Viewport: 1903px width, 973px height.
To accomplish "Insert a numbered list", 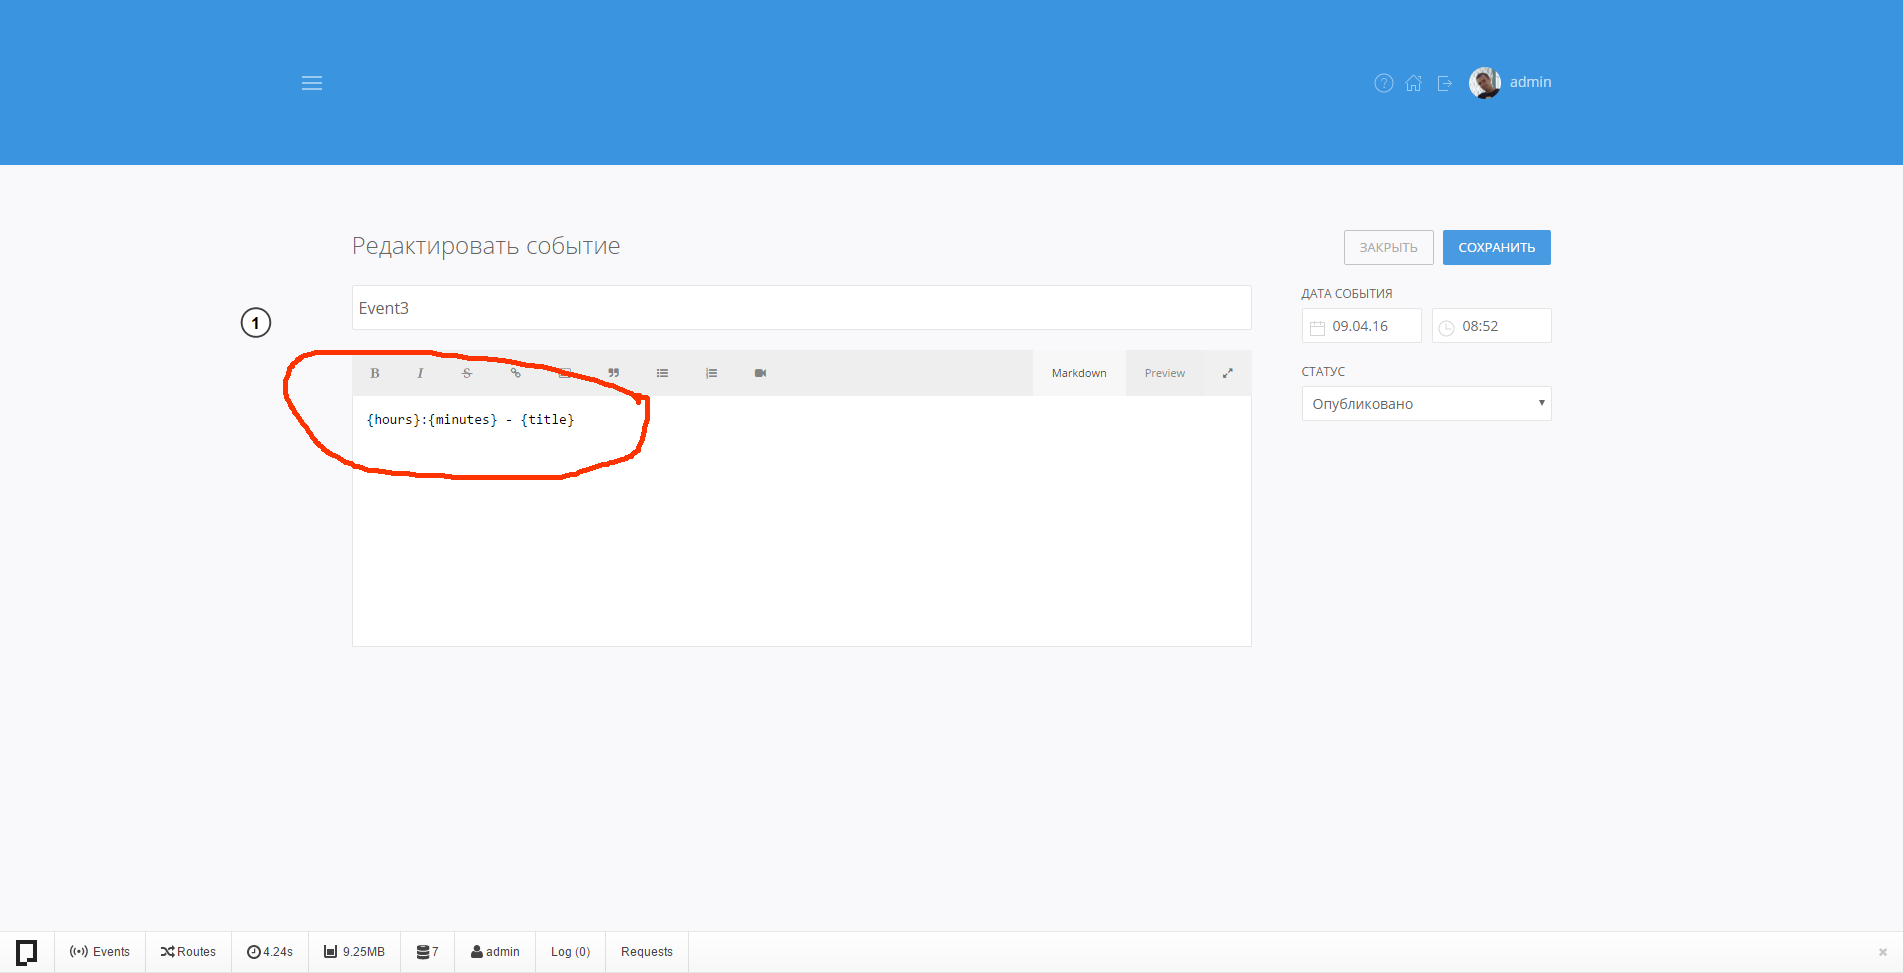I will click(711, 373).
